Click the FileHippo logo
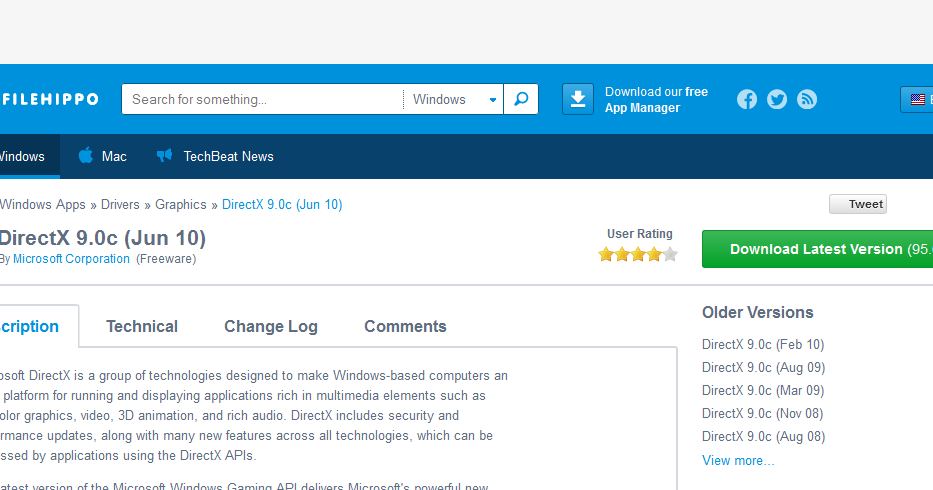This screenshot has width=933, height=490. point(49,99)
